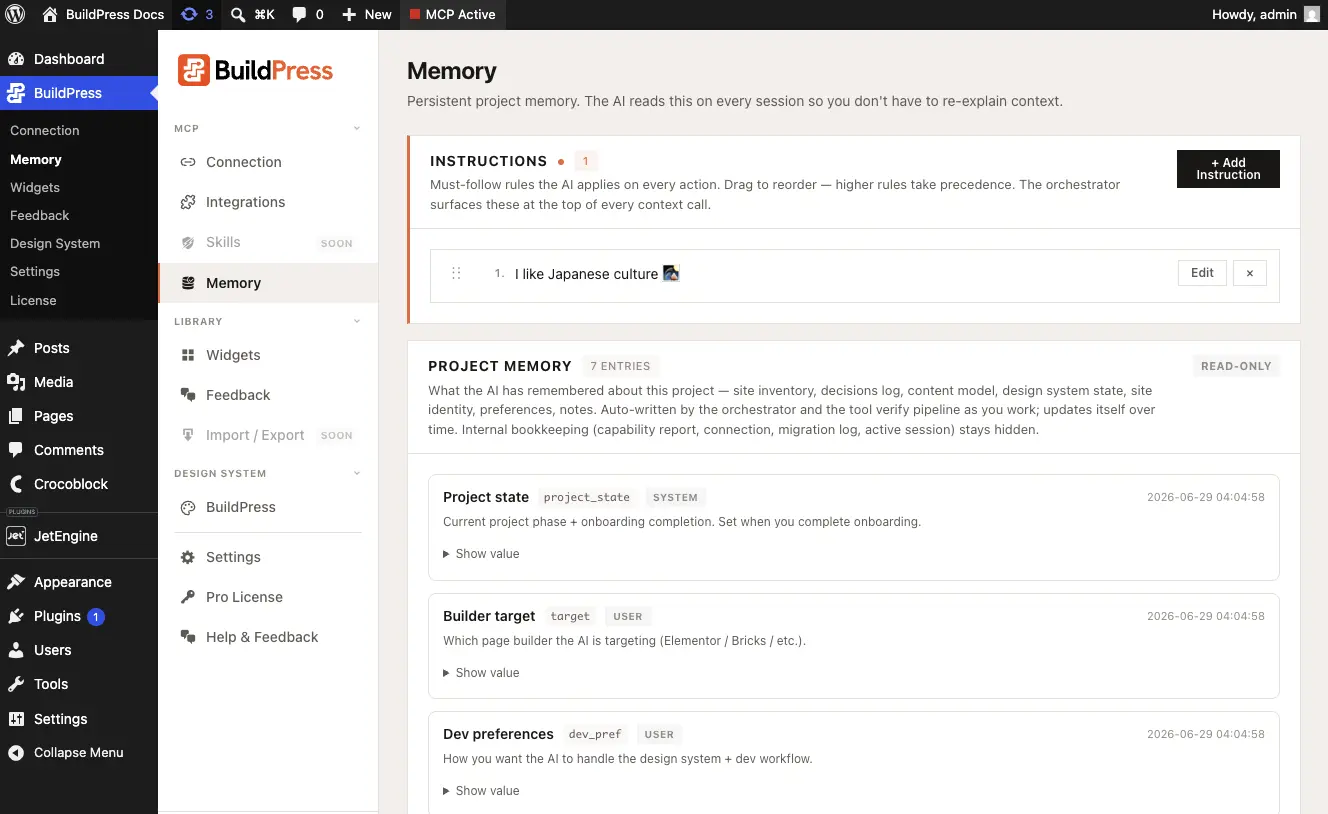The width and height of the screenshot is (1328, 814).
Task: Click the WordPress Settings sliders icon
Action: pos(16,719)
